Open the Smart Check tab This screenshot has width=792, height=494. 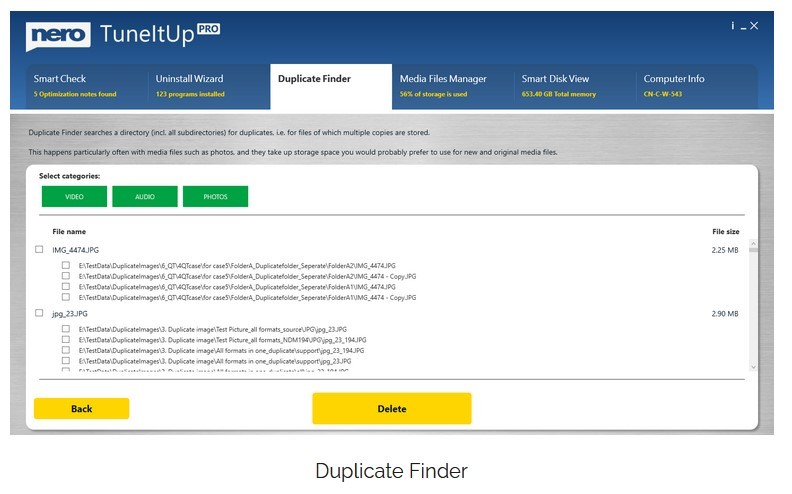(87, 86)
